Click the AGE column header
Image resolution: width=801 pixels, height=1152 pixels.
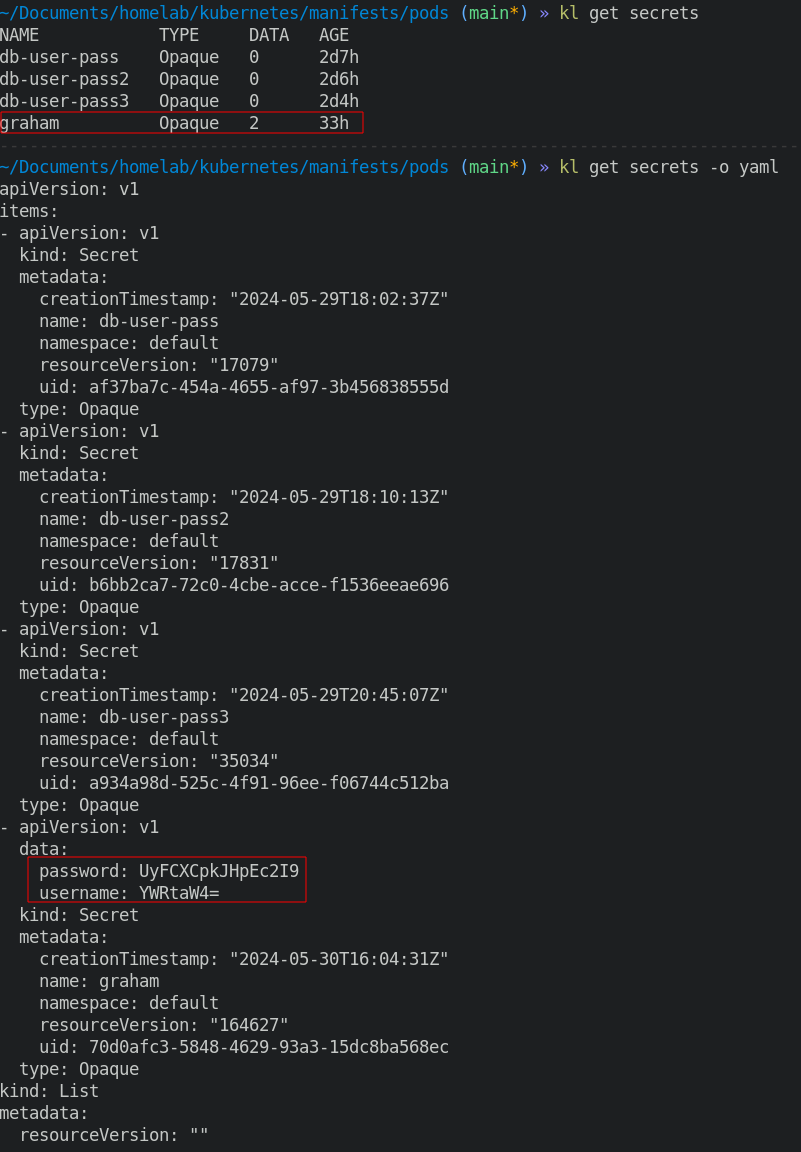334,35
